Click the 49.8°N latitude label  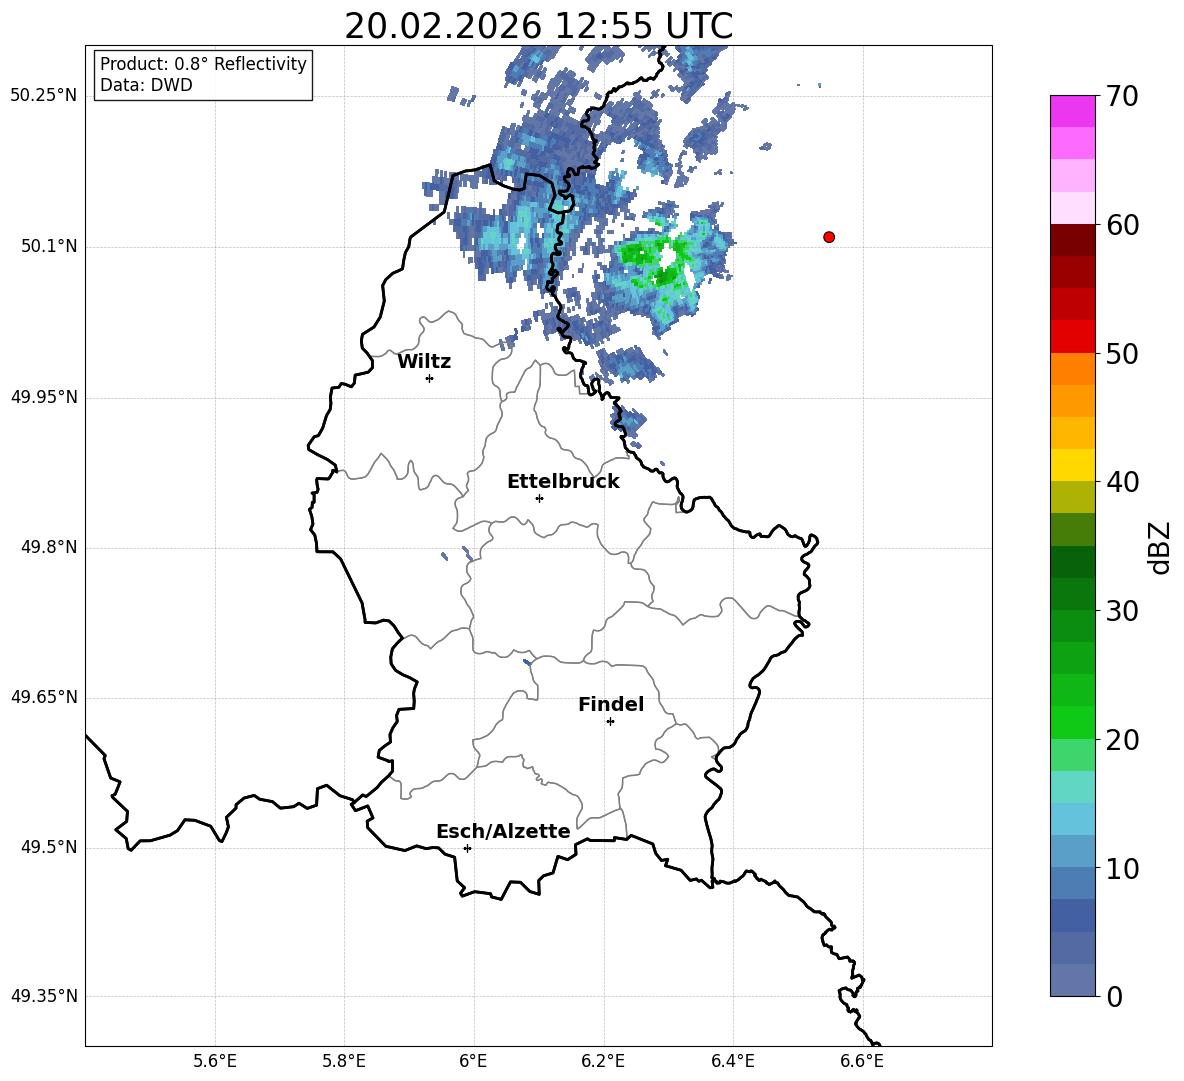(49, 547)
